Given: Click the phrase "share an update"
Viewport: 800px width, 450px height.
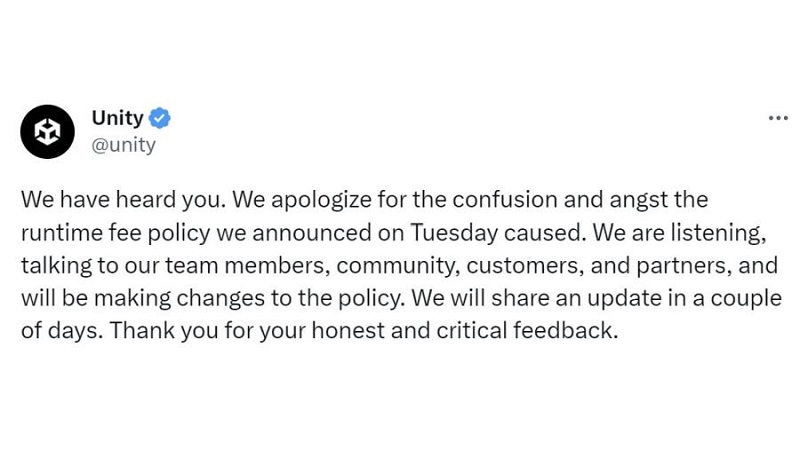Looking at the screenshot, I should (x=531, y=298).
